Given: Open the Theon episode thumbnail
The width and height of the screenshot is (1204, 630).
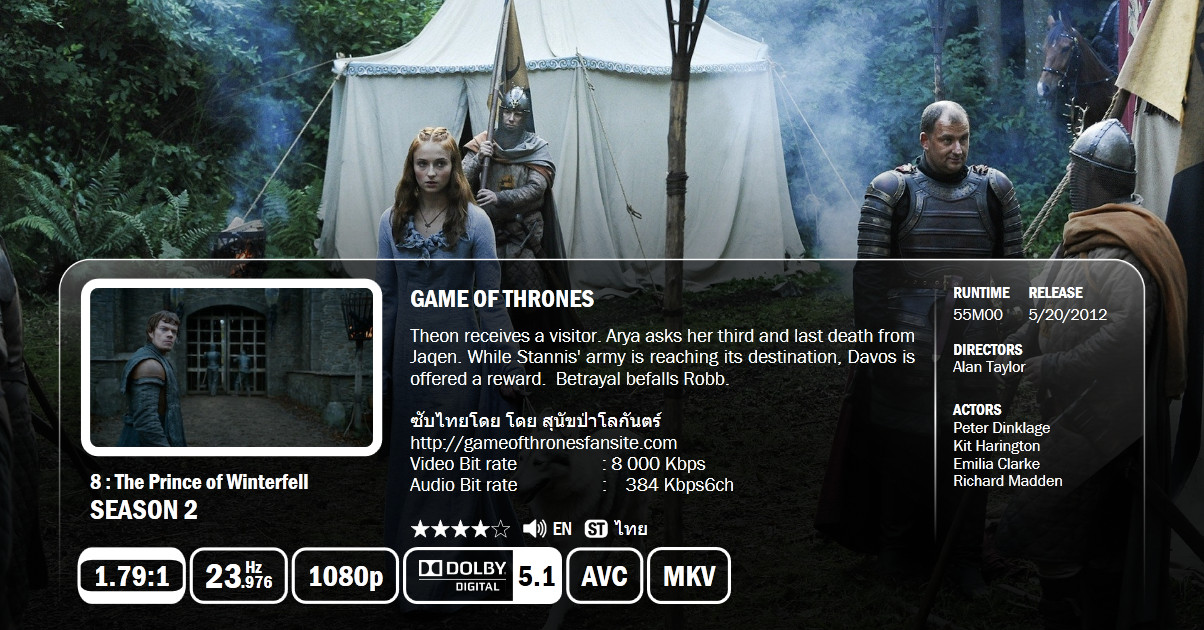Looking at the screenshot, I should 232,368.
